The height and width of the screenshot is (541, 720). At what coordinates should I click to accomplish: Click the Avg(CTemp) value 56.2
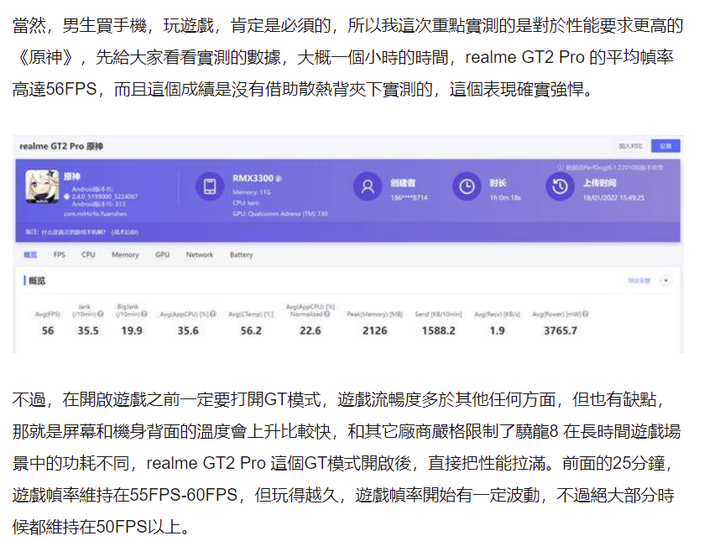(251, 331)
